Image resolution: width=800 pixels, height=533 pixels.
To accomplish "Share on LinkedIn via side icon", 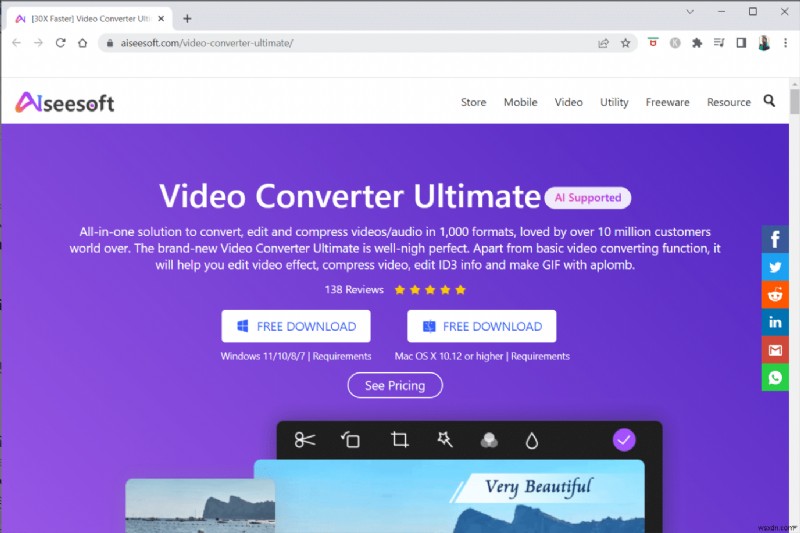I will (x=775, y=322).
